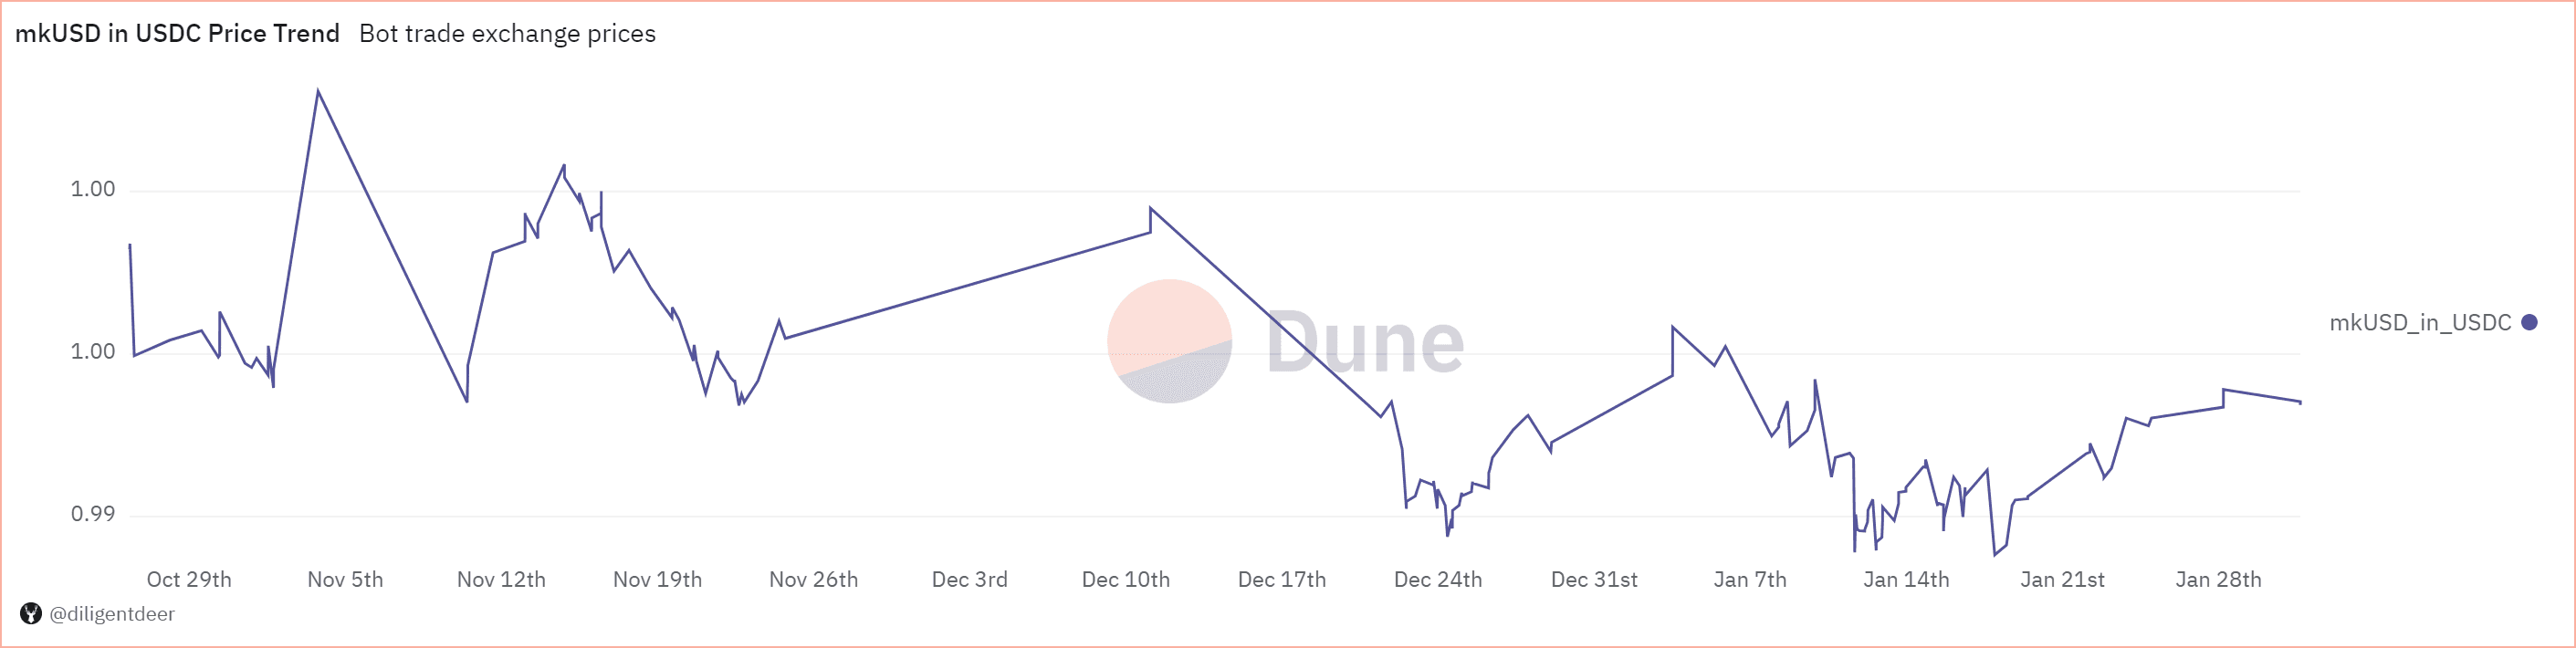The image size is (2576, 648).
Task: Click the Bot trade exchange prices subtitle
Action: point(507,34)
